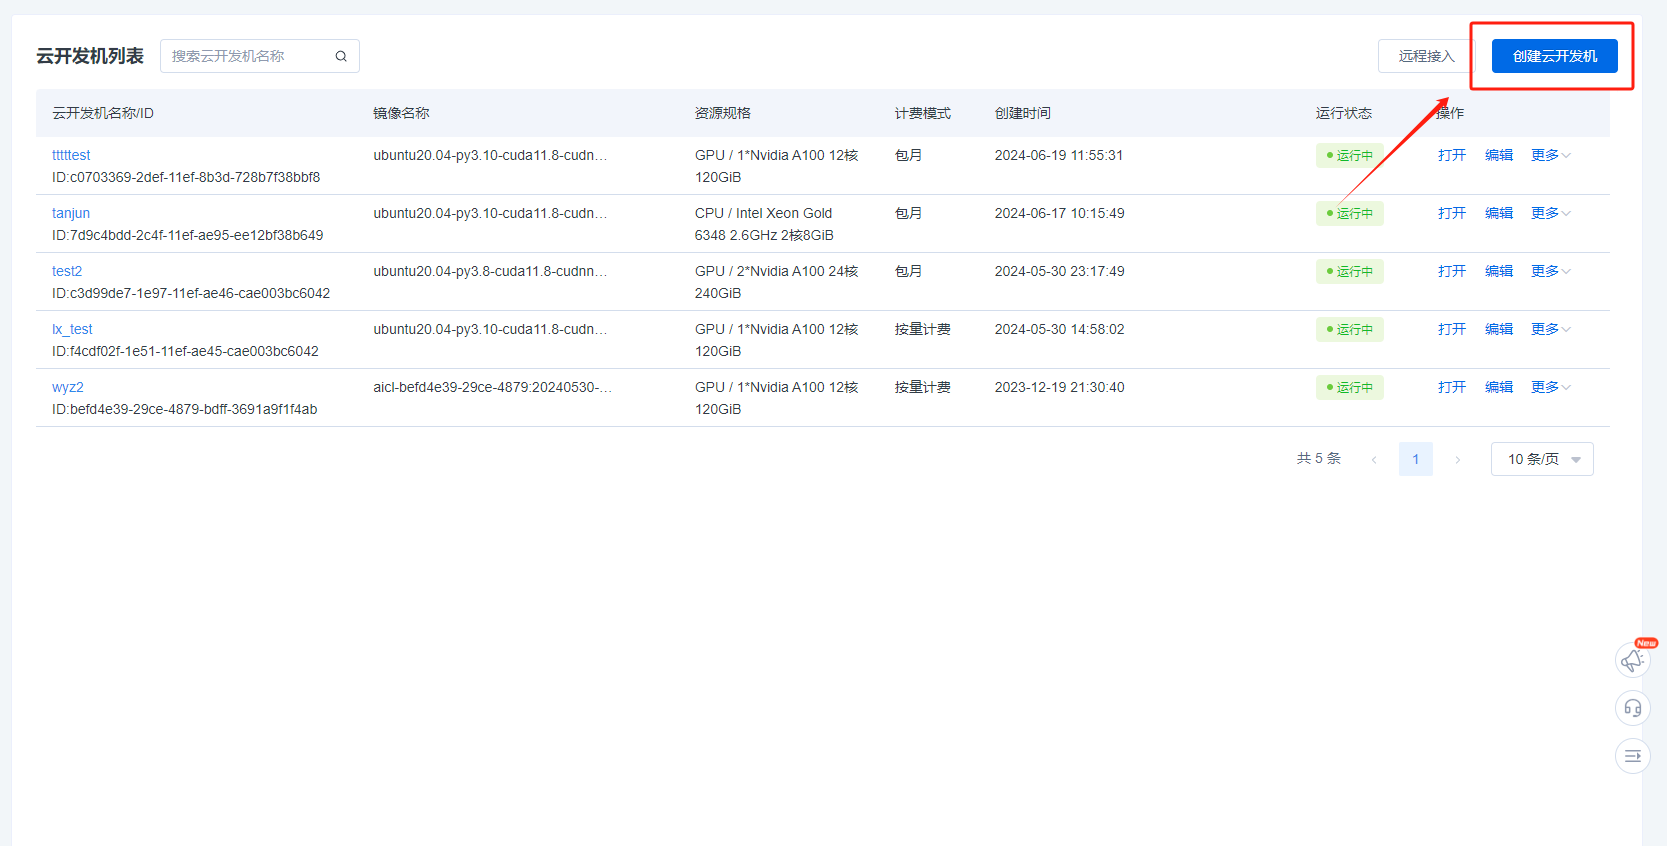The width and height of the screenshot is (1667, 846).
Task: Click 打开 for tttttest
Action: coord(1452,155)
